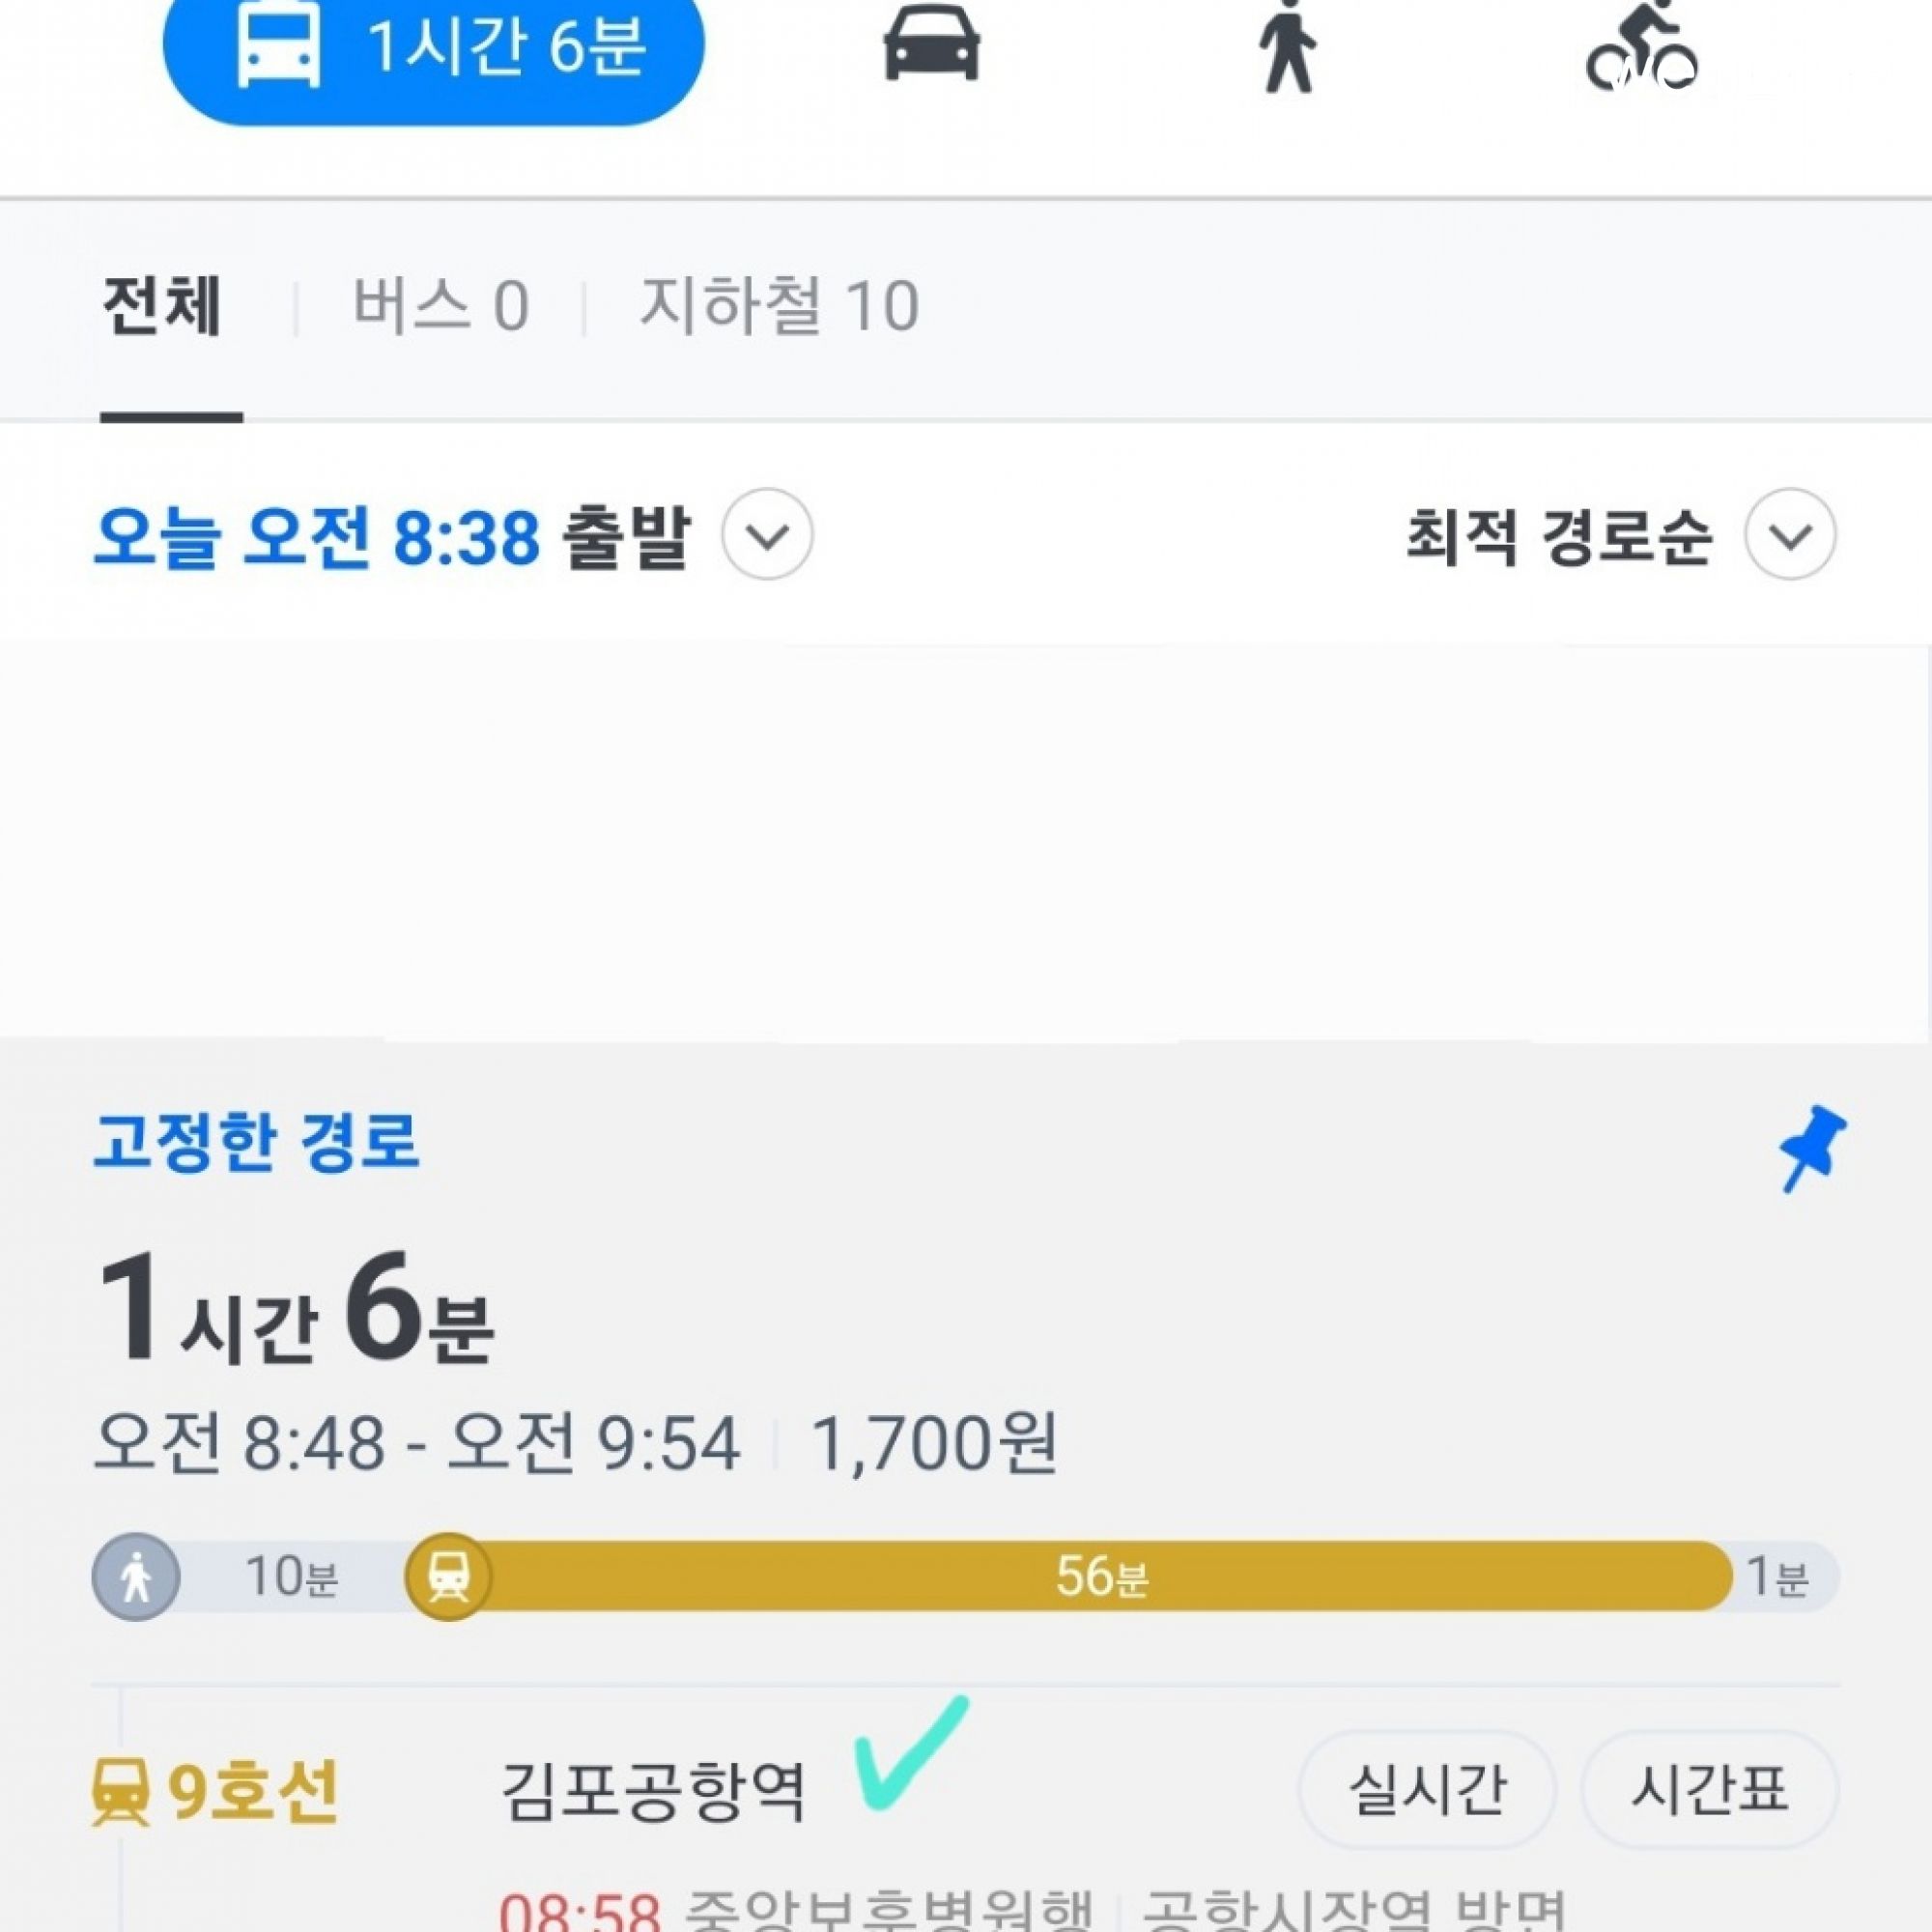
Task: Open 실시간 real-time arrival info
Action: (x=1427, y=1789)
